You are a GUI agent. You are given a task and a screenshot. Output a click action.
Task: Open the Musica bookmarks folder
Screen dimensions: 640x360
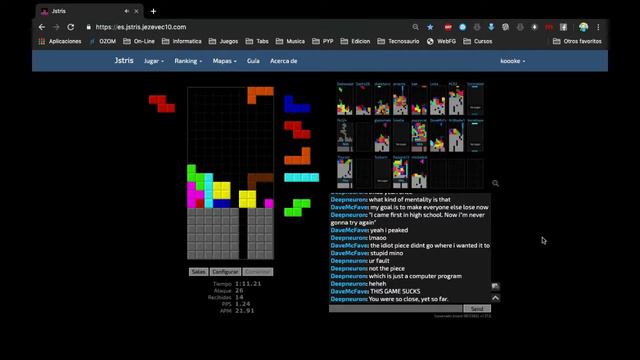coord(290,41)
